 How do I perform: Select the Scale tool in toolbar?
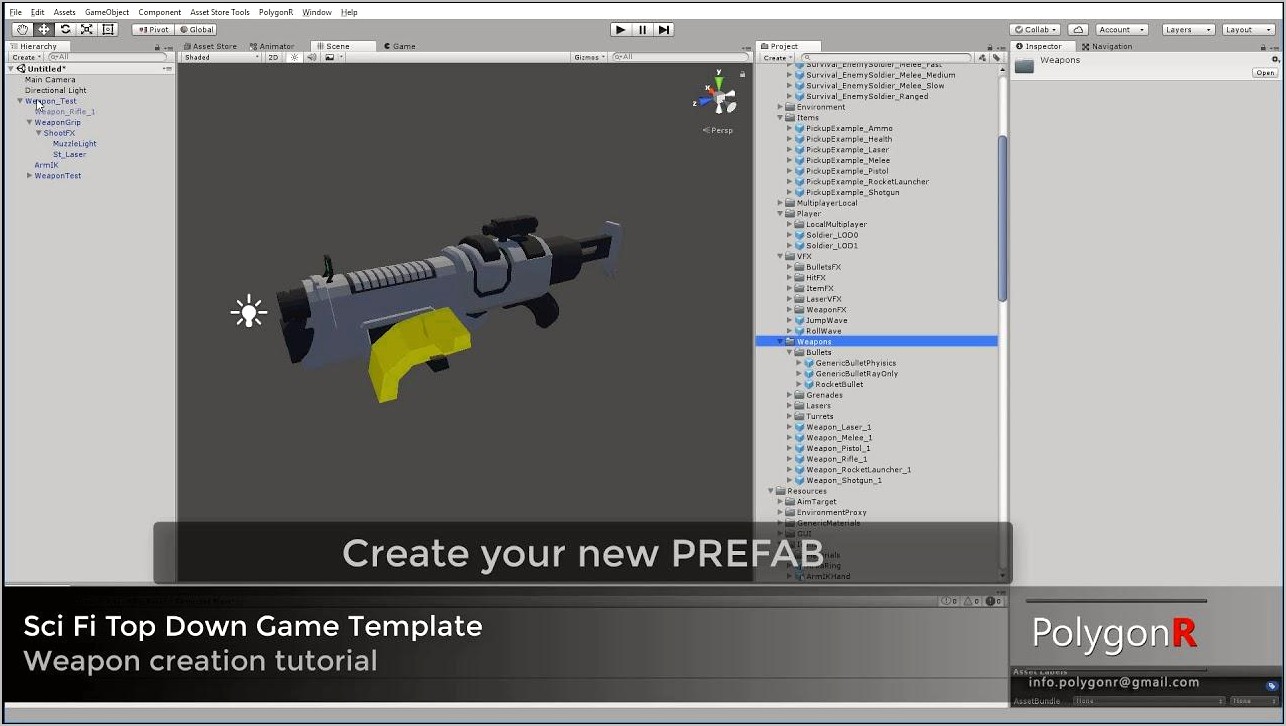coord(87,29)
